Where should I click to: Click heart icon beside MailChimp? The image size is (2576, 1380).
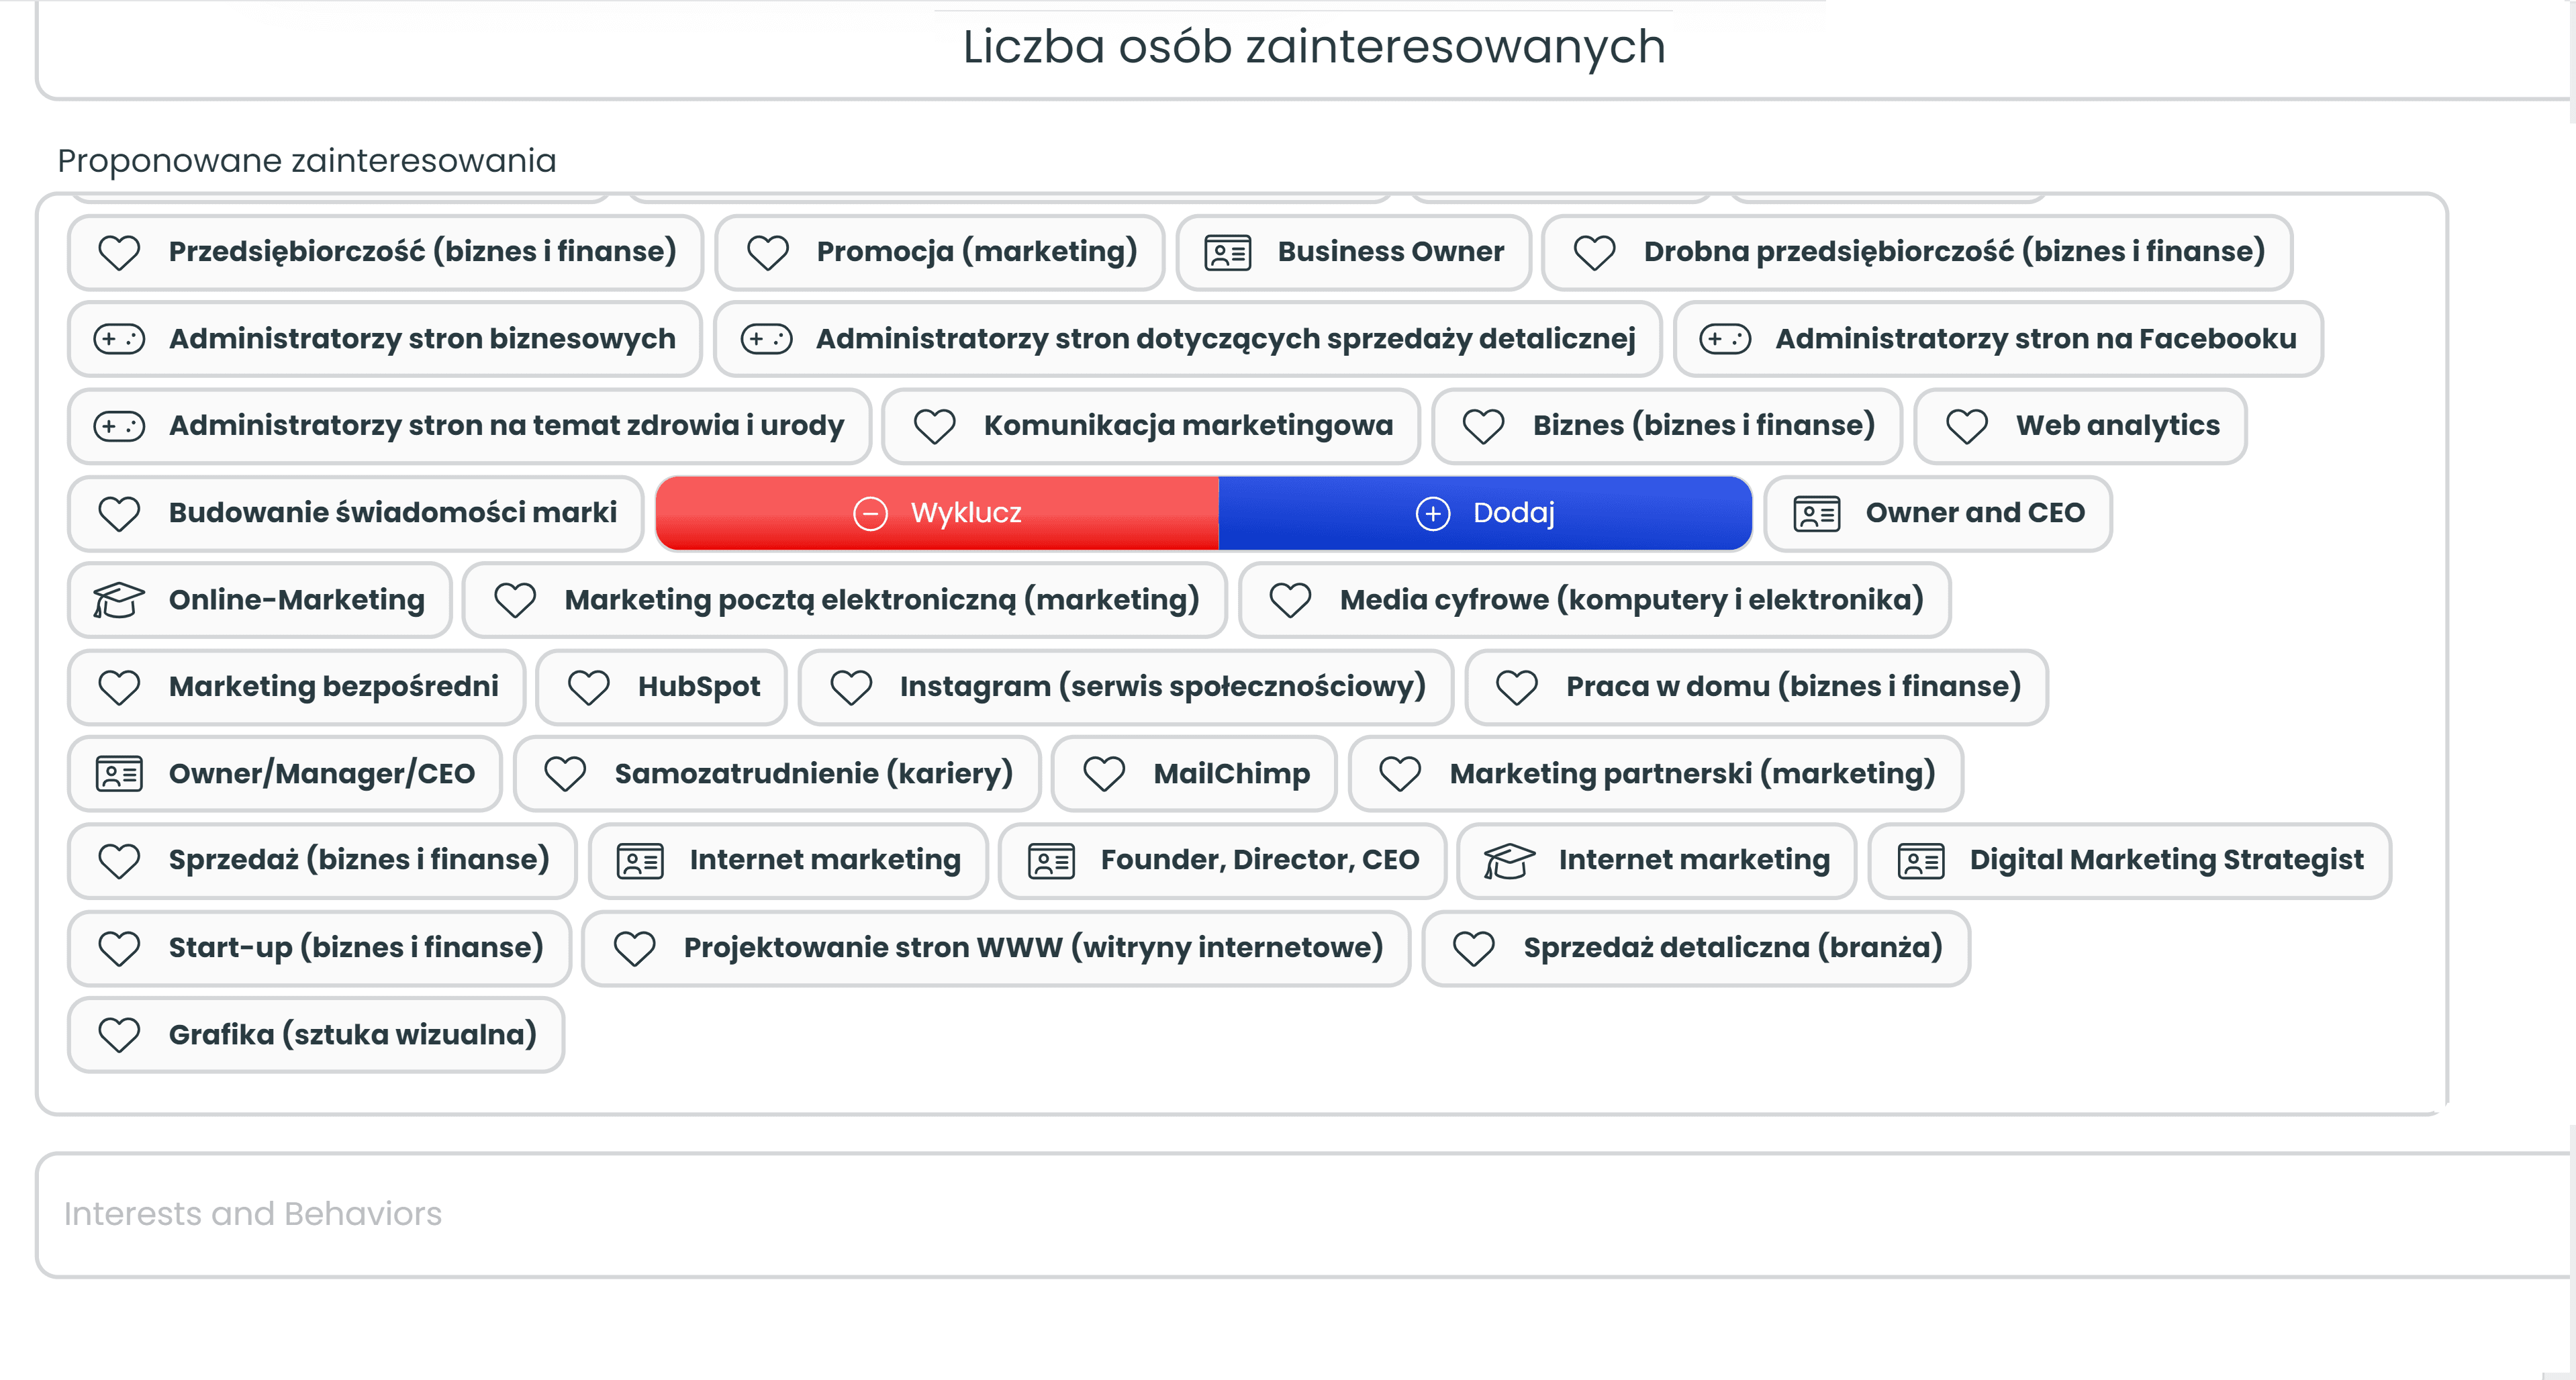point(1104,774)
